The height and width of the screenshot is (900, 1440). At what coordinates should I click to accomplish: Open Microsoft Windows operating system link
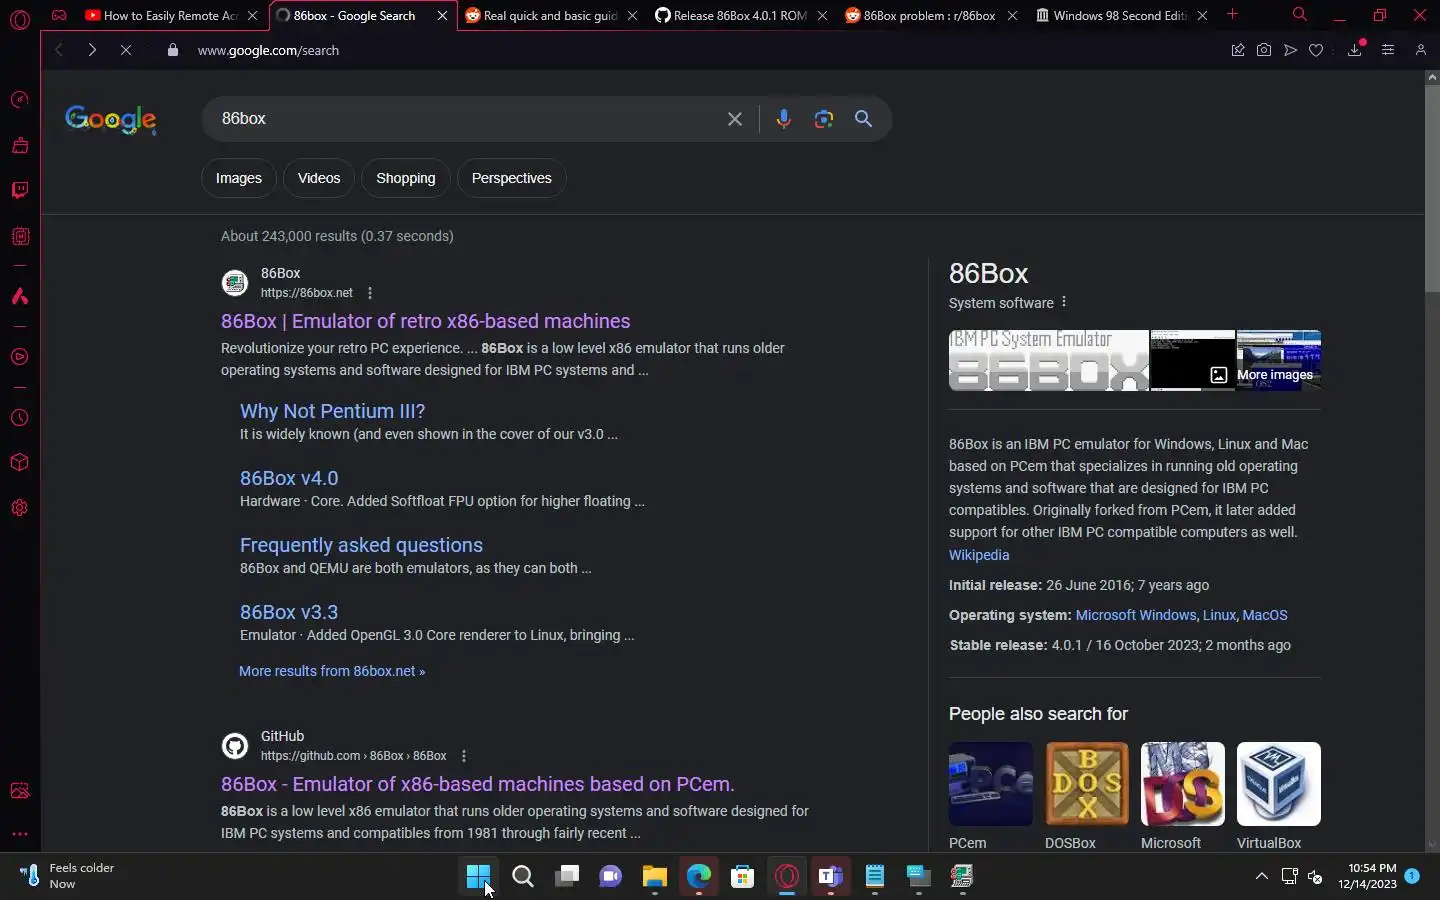(1136, 615)
